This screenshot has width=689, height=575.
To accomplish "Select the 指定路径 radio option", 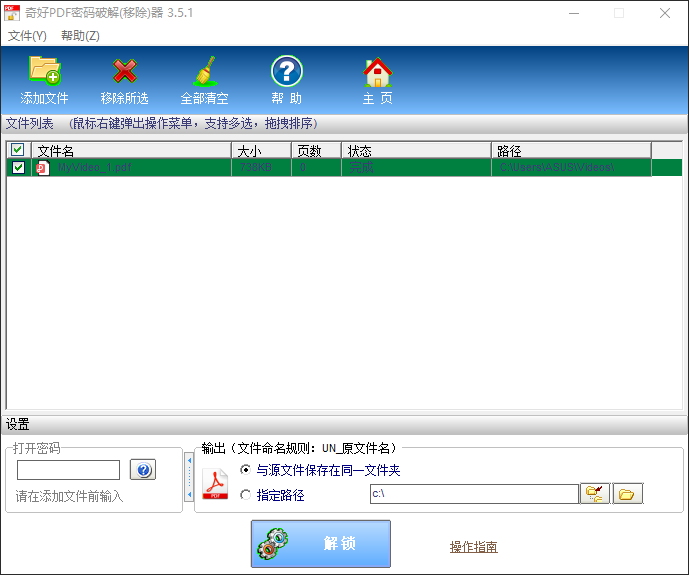I will pyautogui.click(x=246, y=495).
